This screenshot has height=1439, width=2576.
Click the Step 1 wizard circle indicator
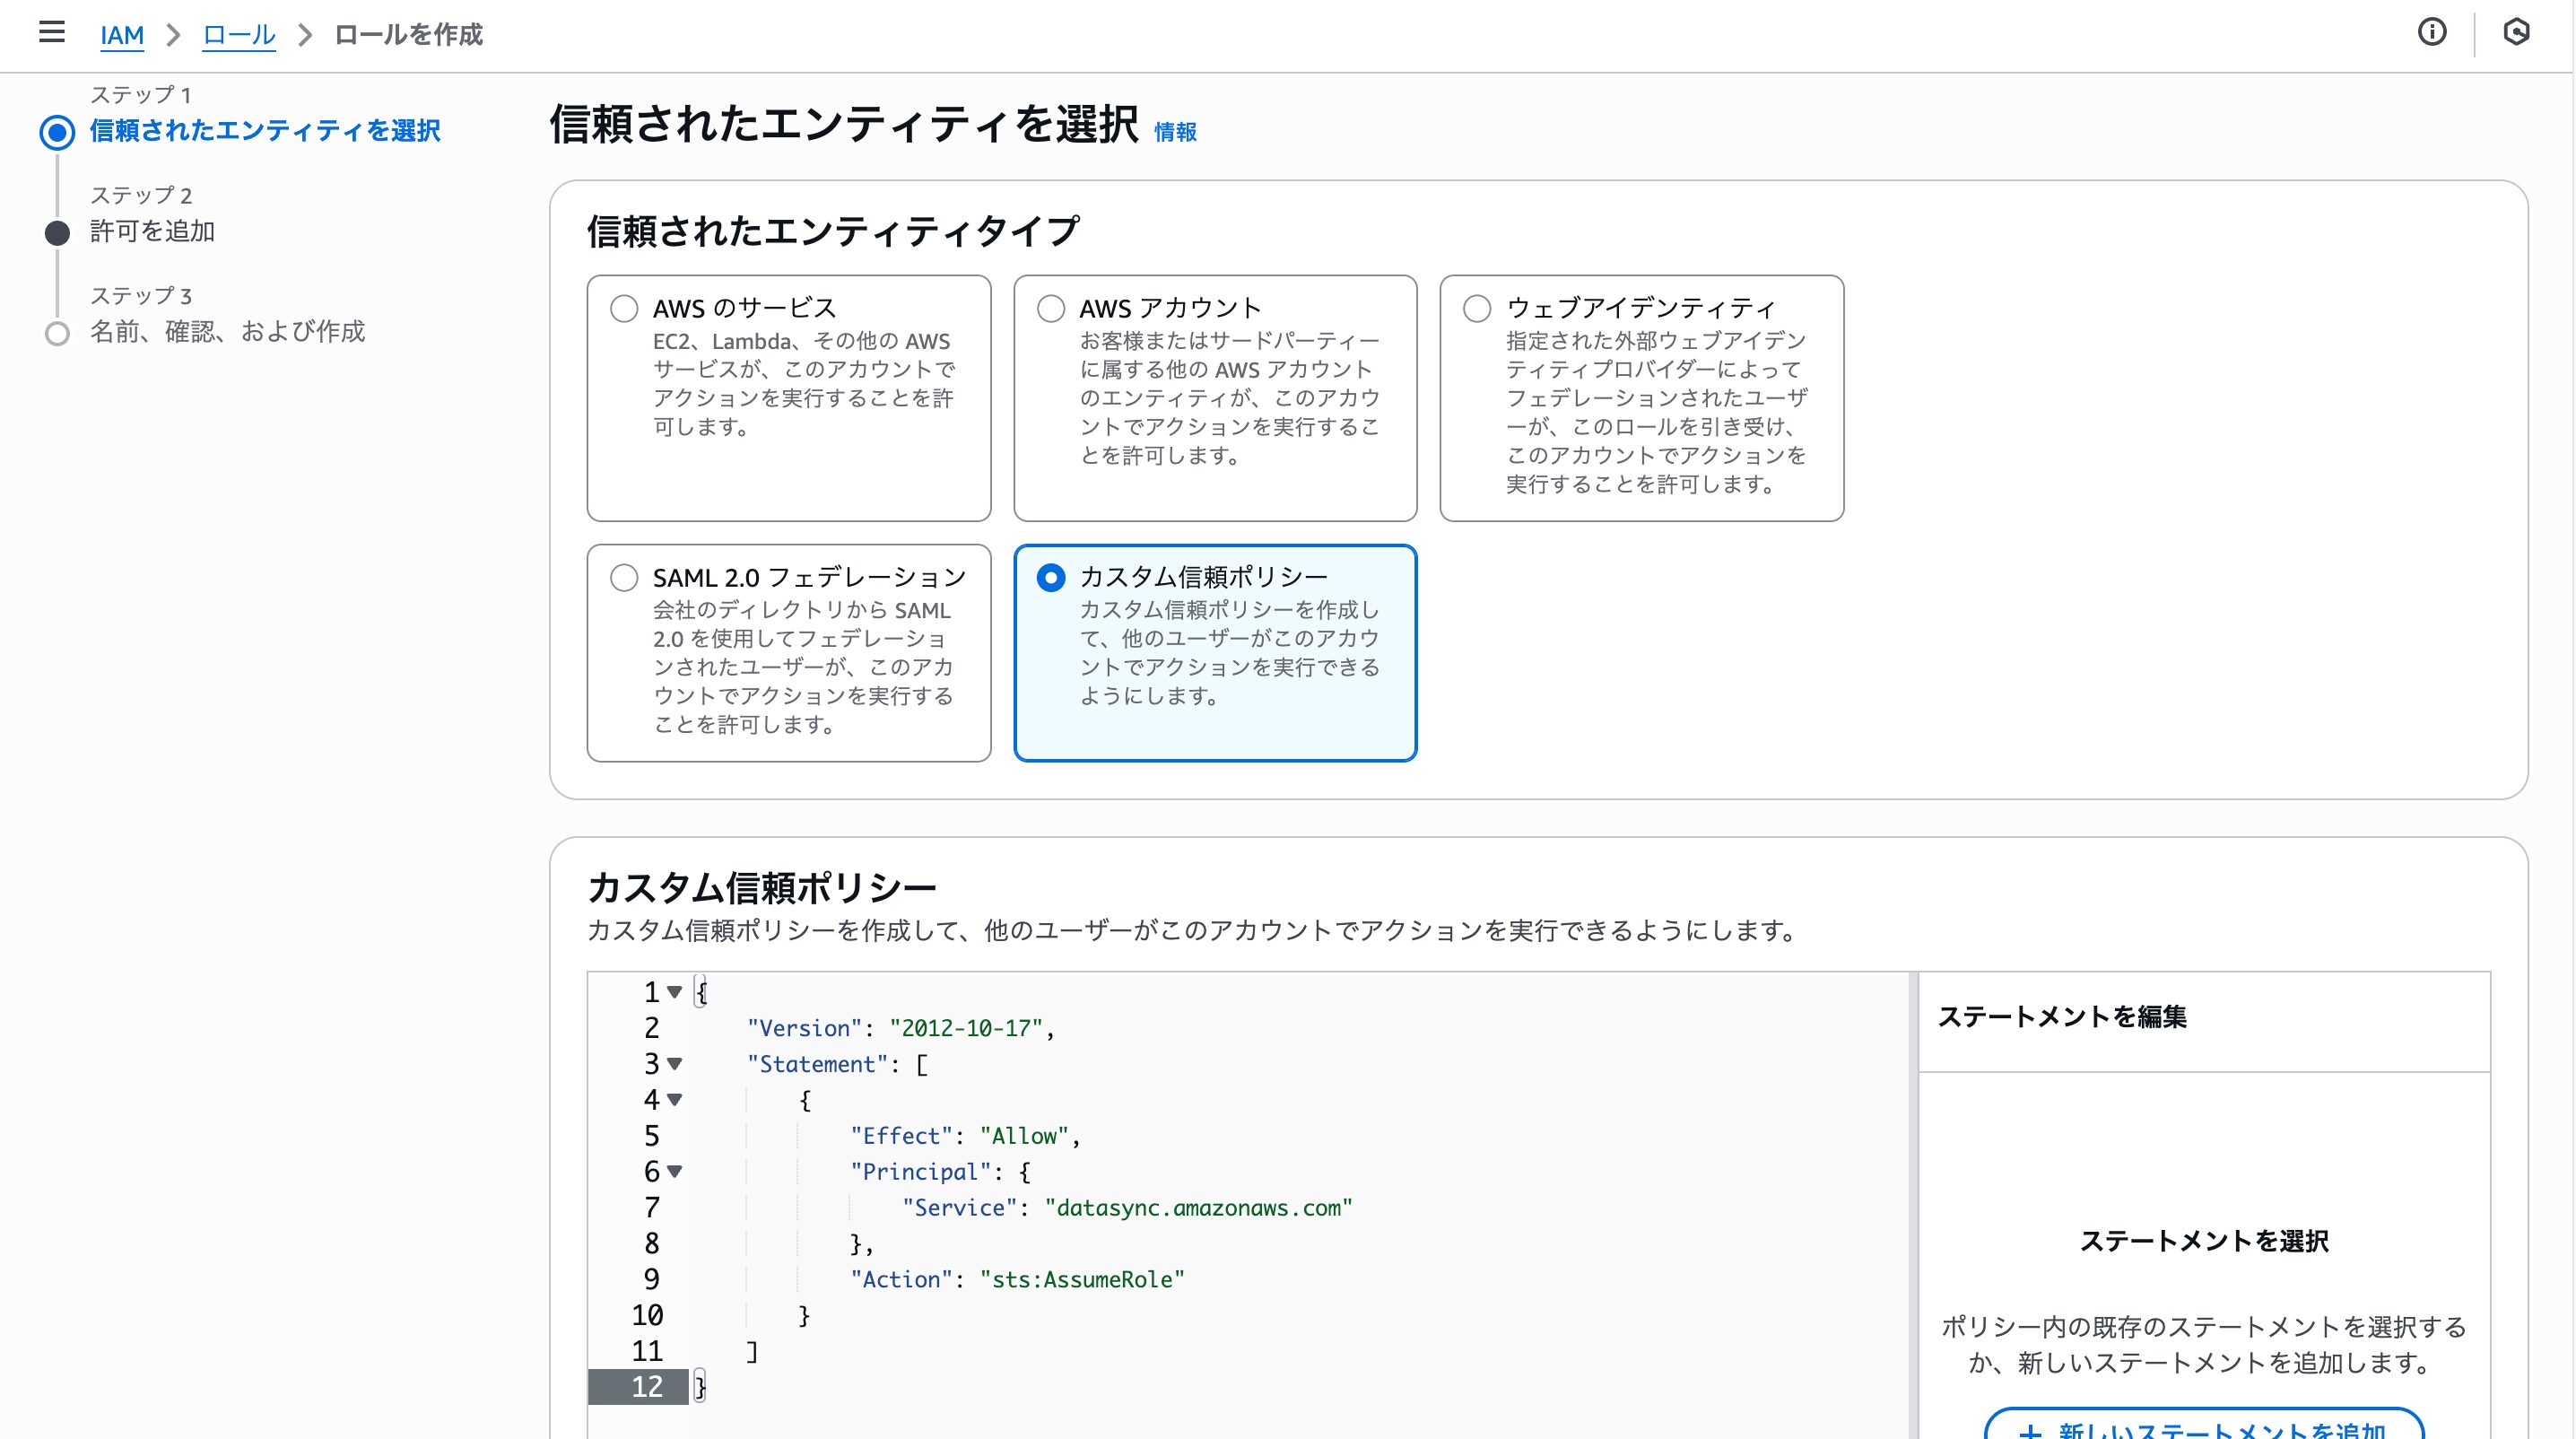tap(57, 132)
